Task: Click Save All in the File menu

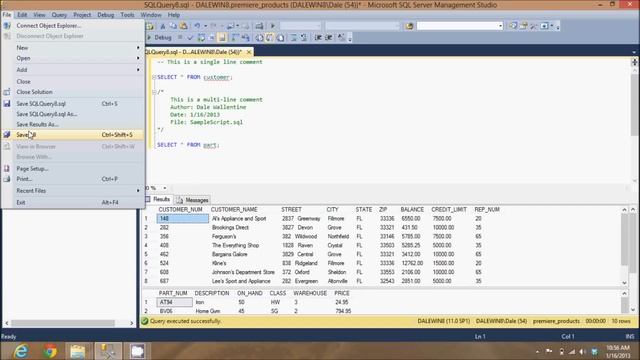Action: coord(73,135)
